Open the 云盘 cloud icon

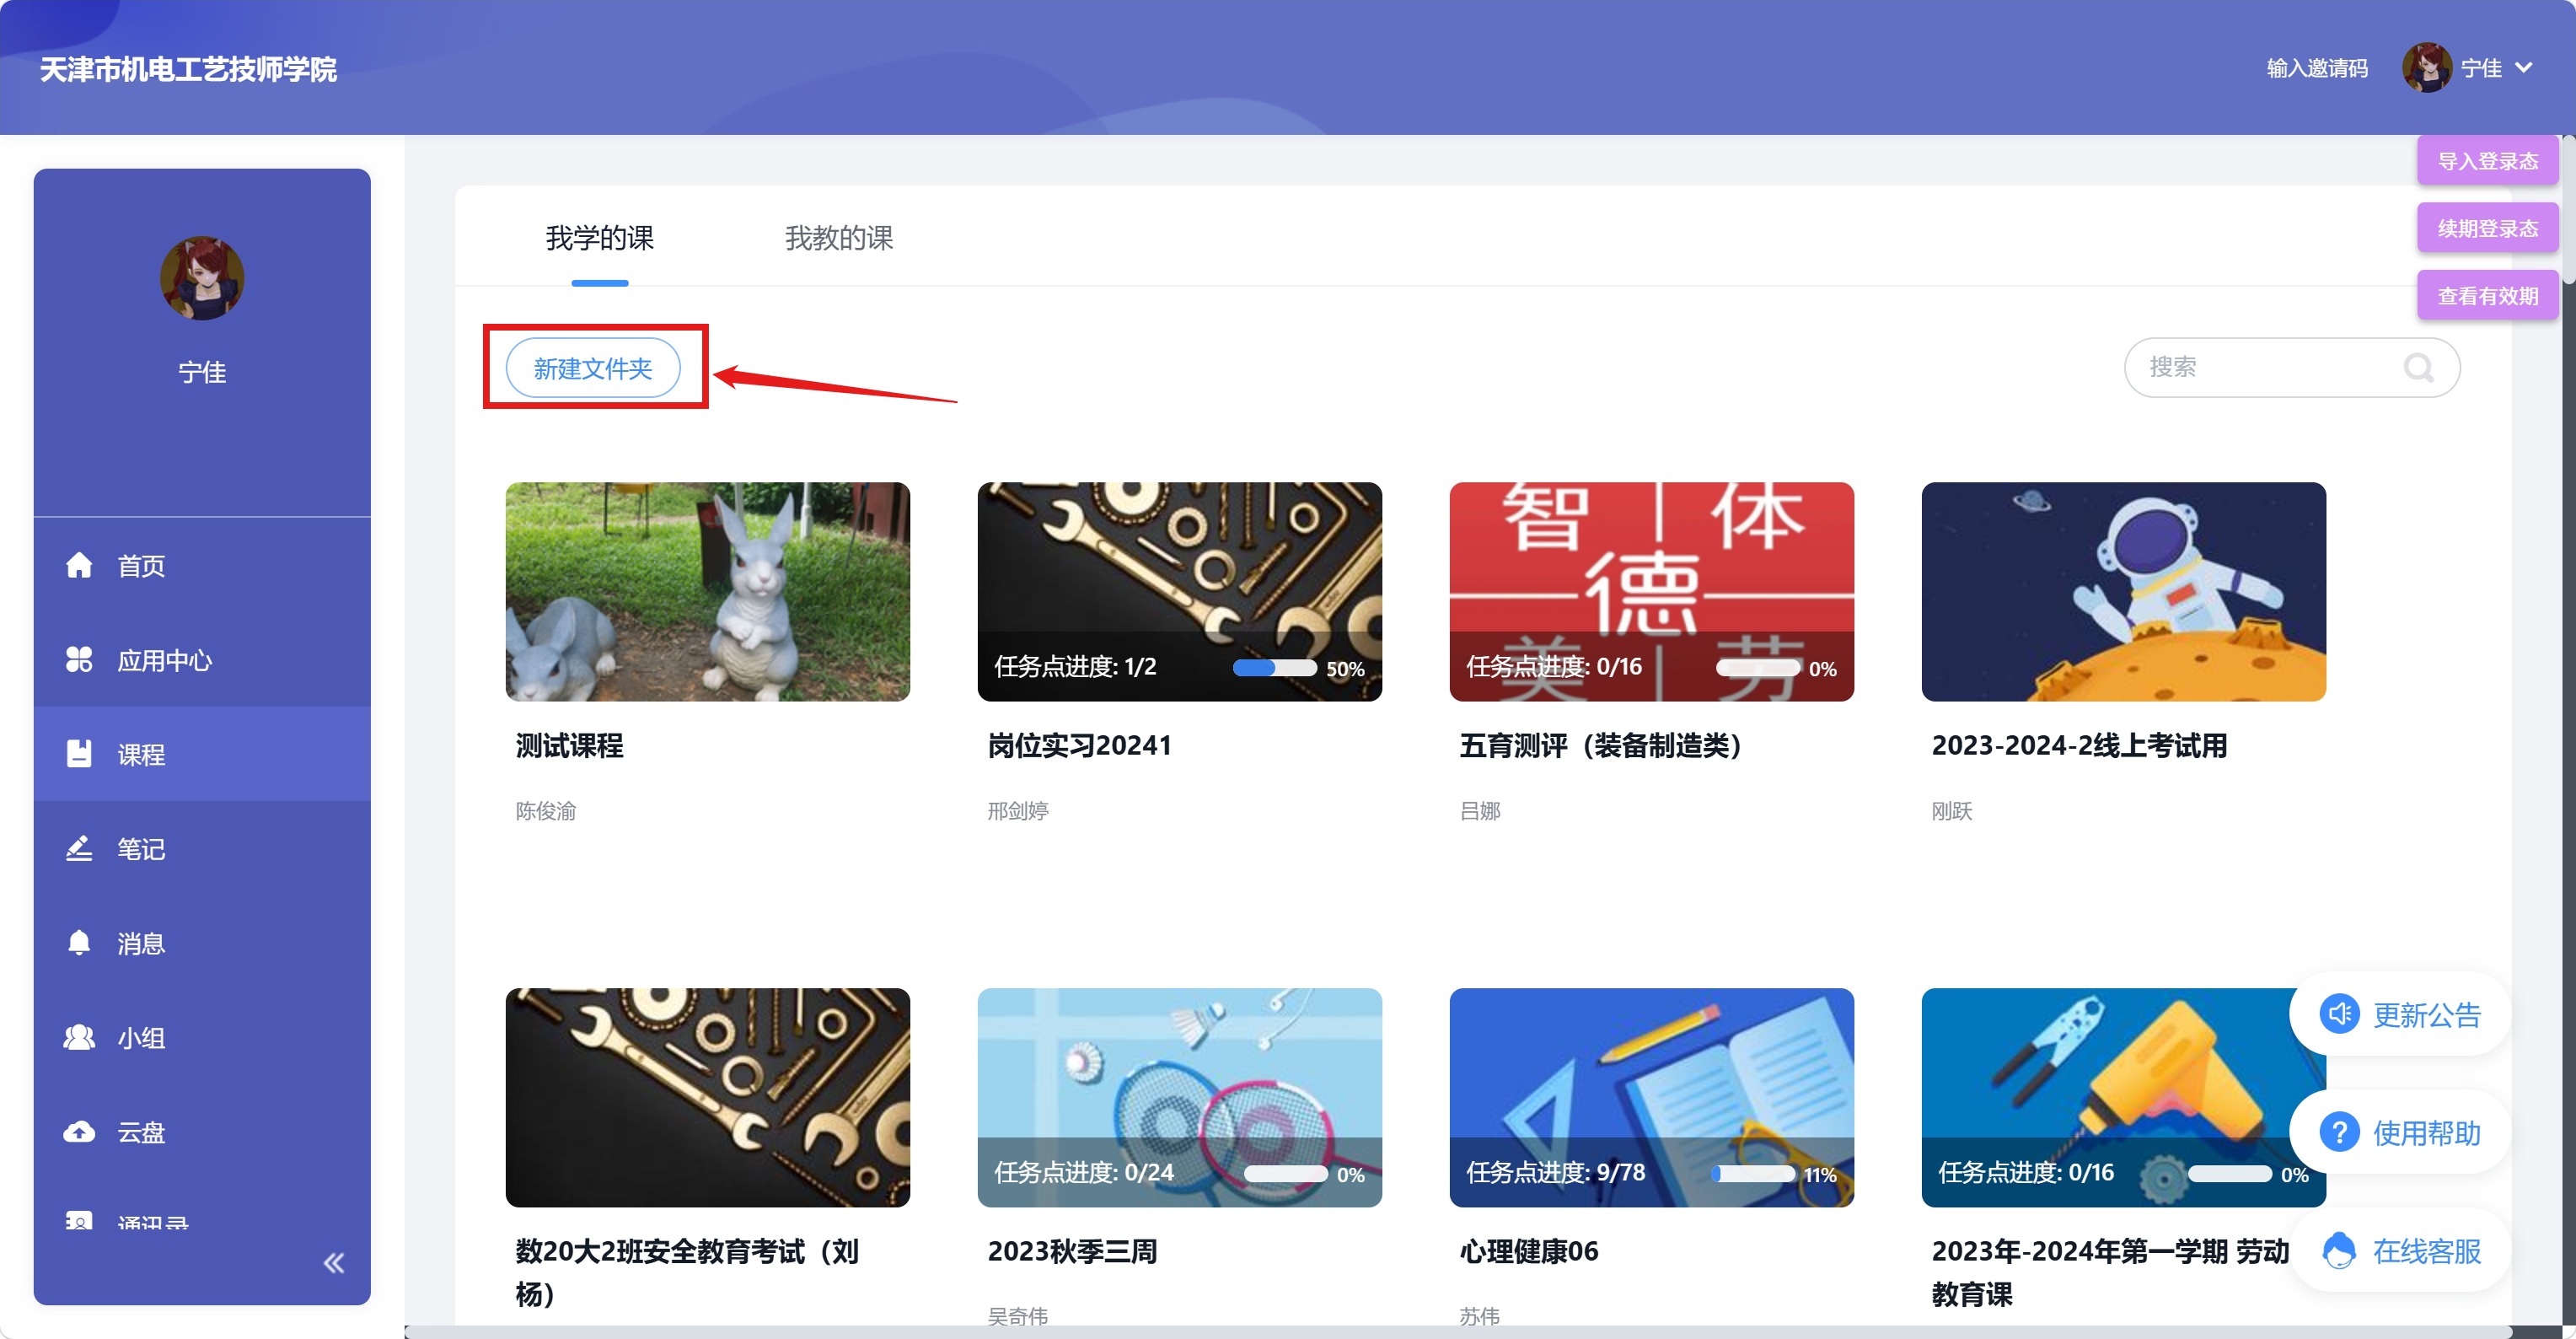click(79, 1132)
